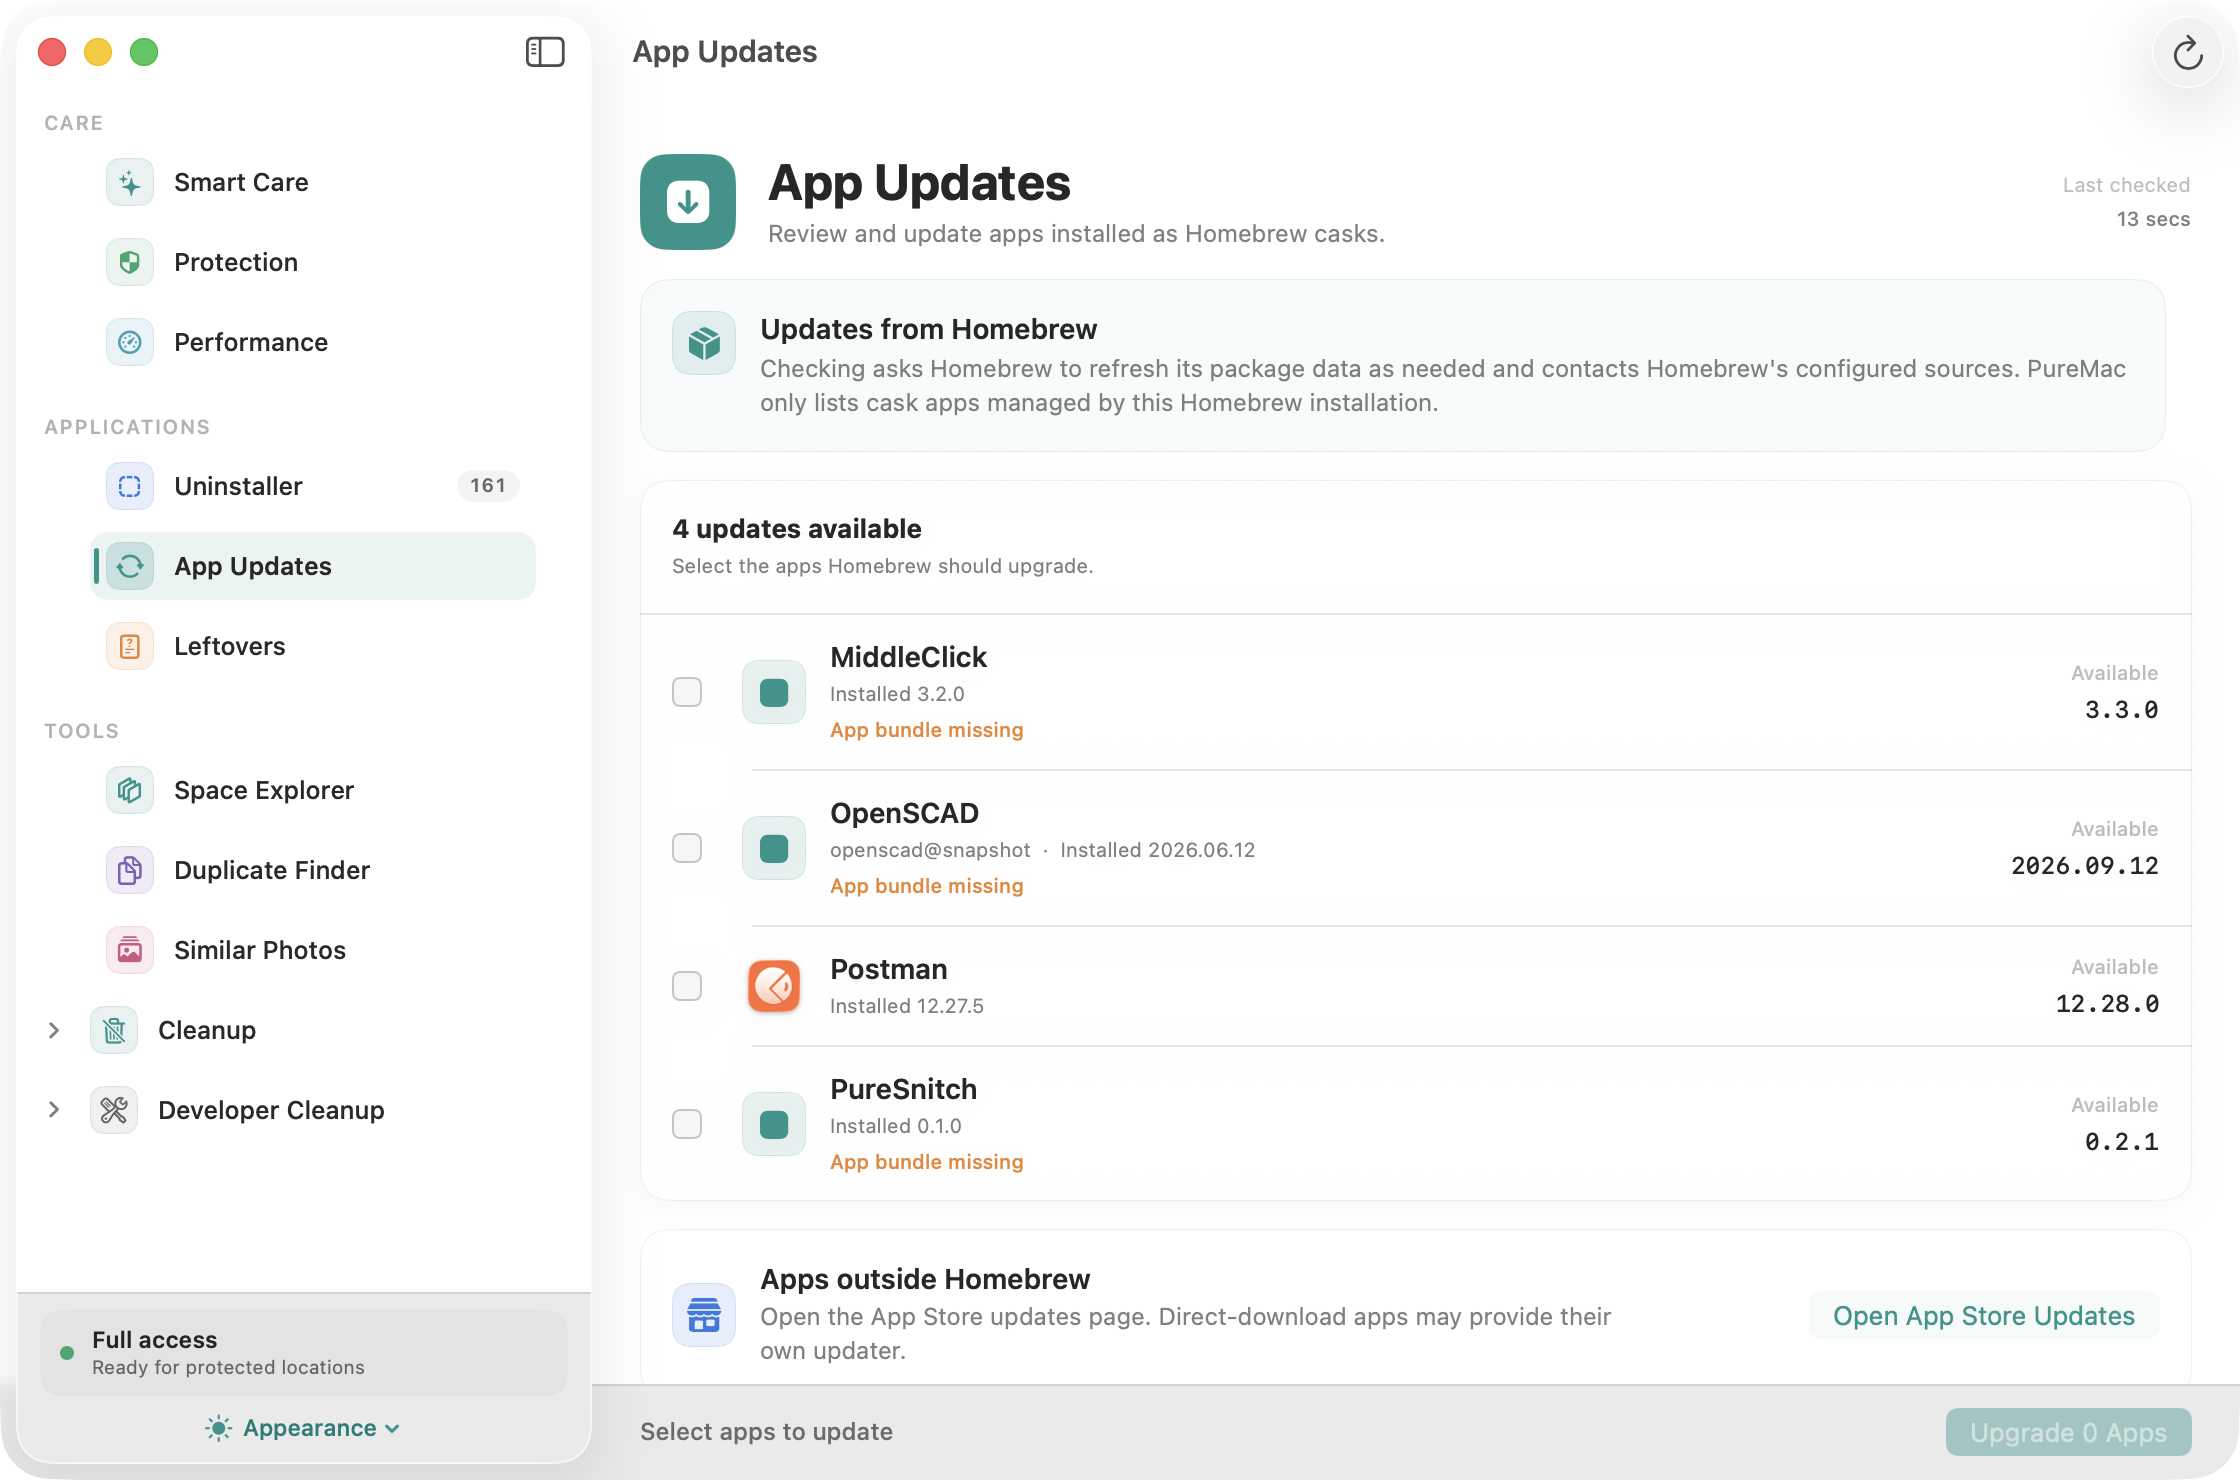Click the Postman available version 12.28.0
This screenshot has width=2240, height=1480.
2106,1004
